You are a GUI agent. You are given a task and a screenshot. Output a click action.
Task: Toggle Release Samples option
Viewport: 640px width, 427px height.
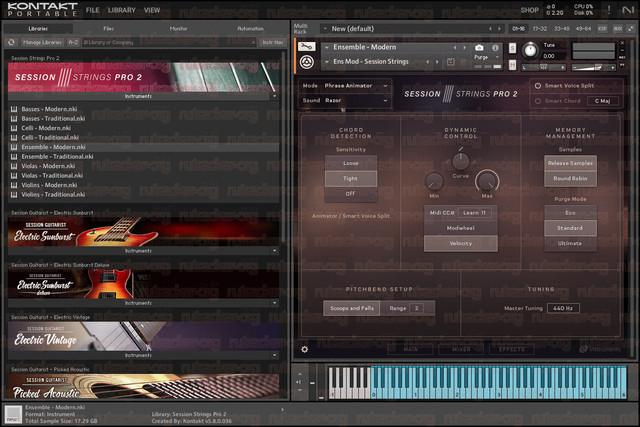pyautogui.click(x=570, y=163)
